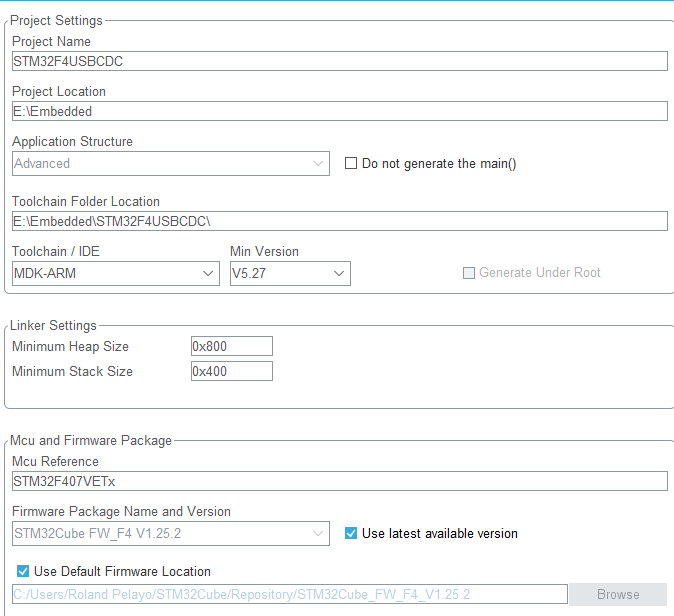Uncheck Use latest available version
This screenshot has width=674, height=616.
coord(351,533)
